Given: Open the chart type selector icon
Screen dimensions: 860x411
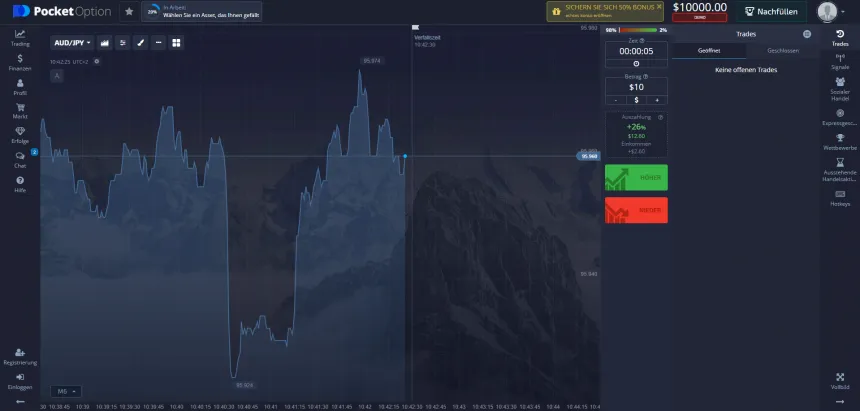Looking at the screenshot, I should pyautogui.click(x=104, y=43).
